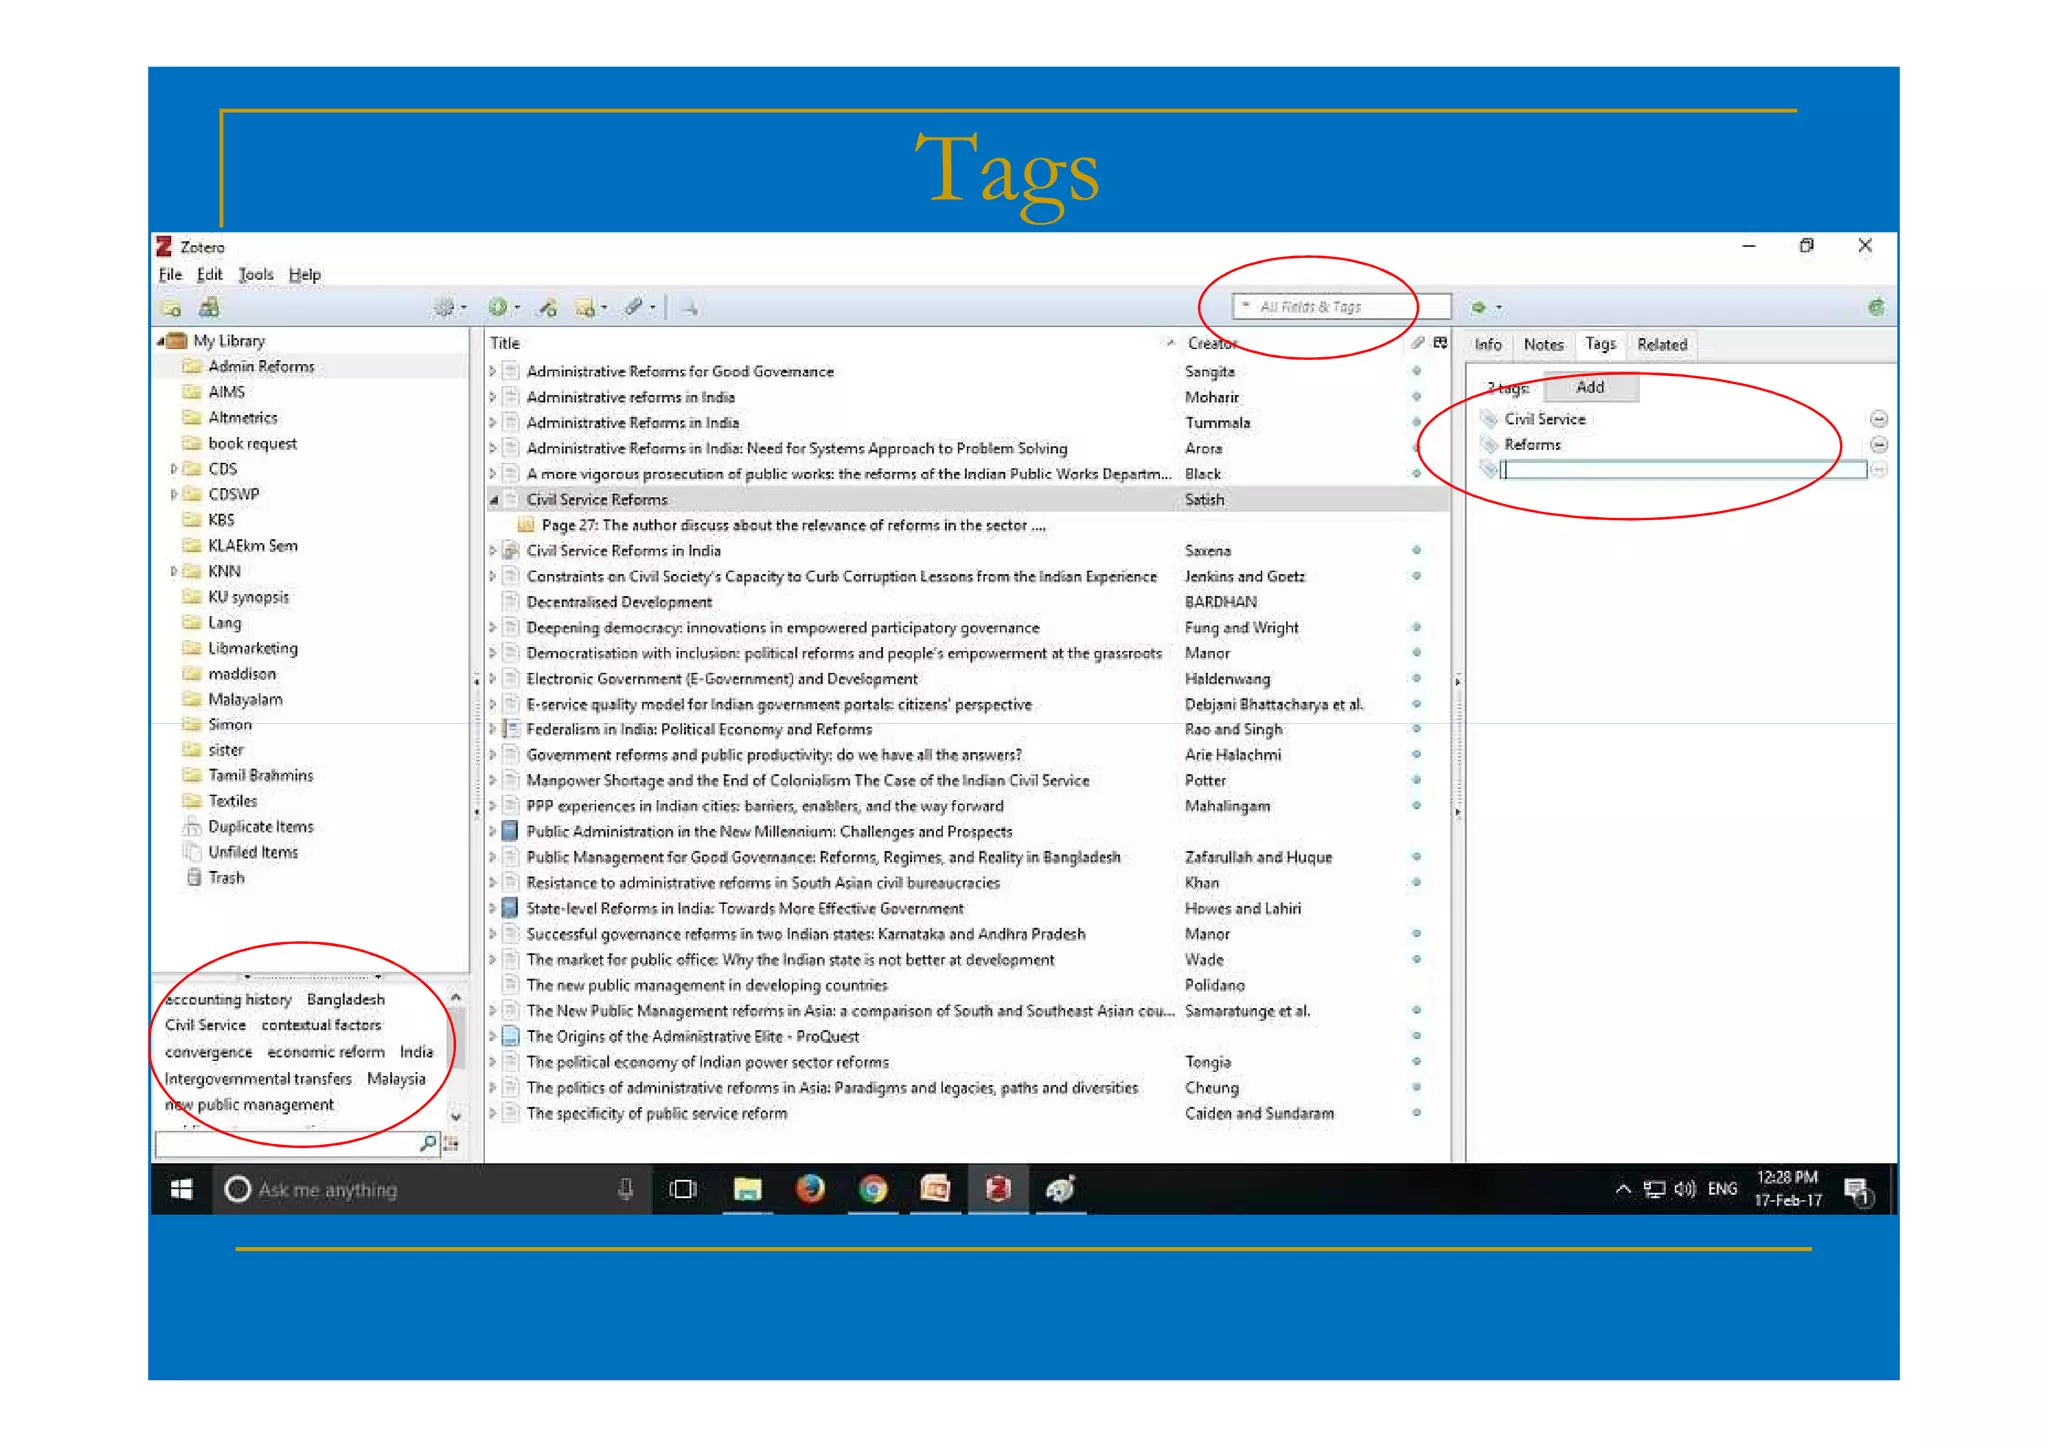Click the Add tag button

(x=1589, y=387)
